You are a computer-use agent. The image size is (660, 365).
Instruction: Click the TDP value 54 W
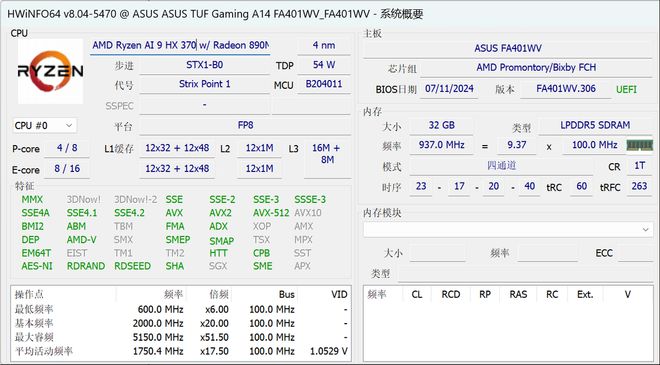pos(324,65)
